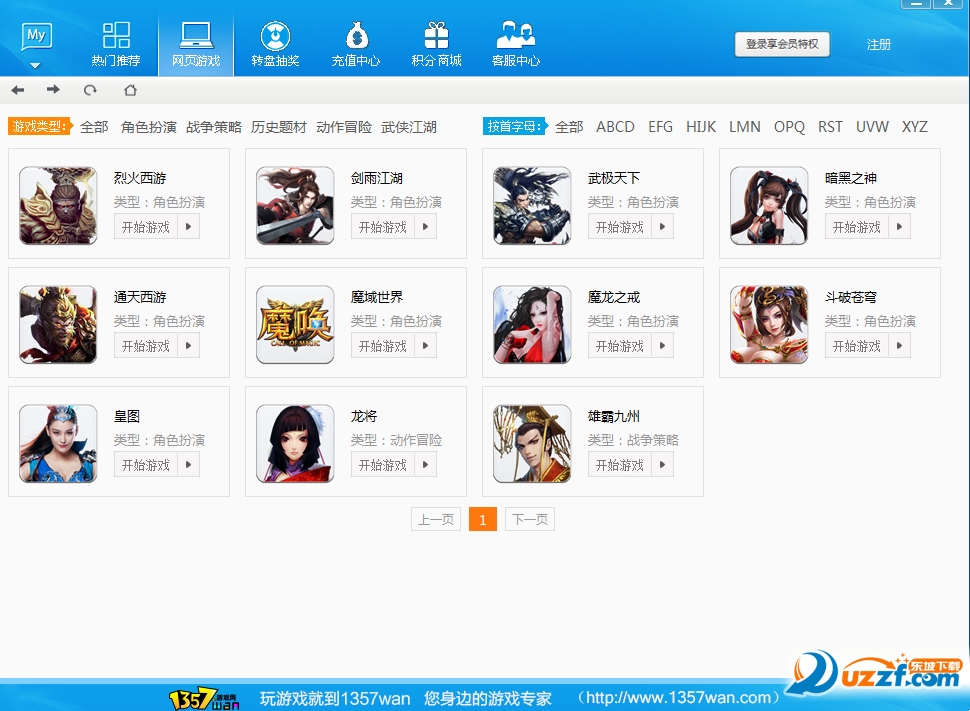Screen dimensions: 970x711
Task: Select the 网页游戏 tab
Action: pos(196,44)
